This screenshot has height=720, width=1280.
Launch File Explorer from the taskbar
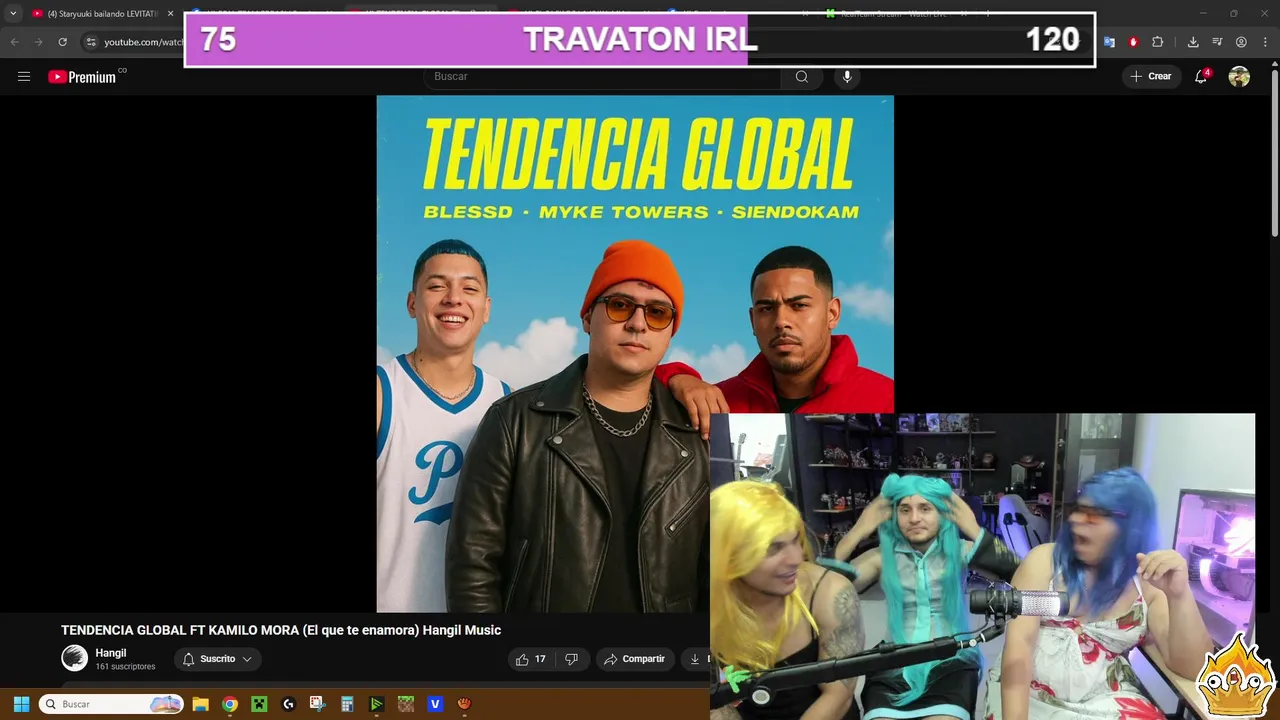pos(200,704)
